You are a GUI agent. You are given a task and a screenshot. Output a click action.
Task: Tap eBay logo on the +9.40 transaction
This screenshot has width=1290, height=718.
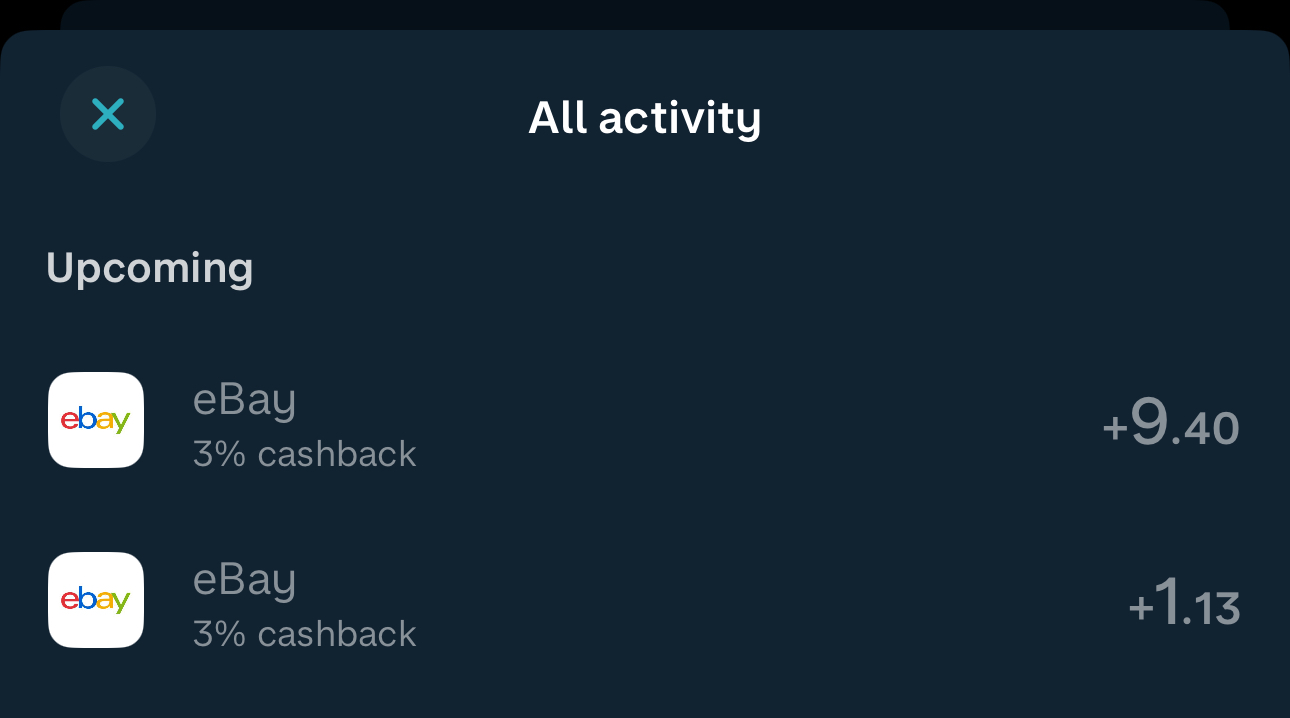point(96,420)
